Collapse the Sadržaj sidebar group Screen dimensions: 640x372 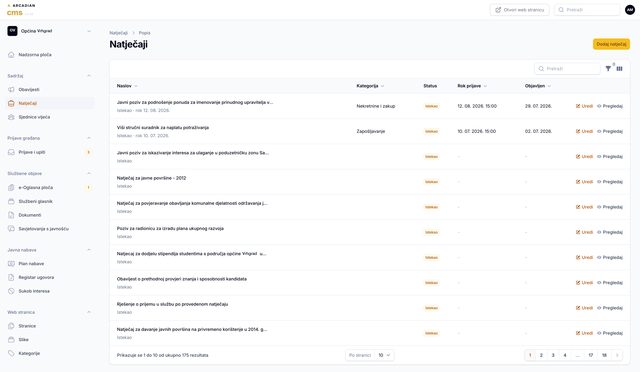(x=89, y=76)
